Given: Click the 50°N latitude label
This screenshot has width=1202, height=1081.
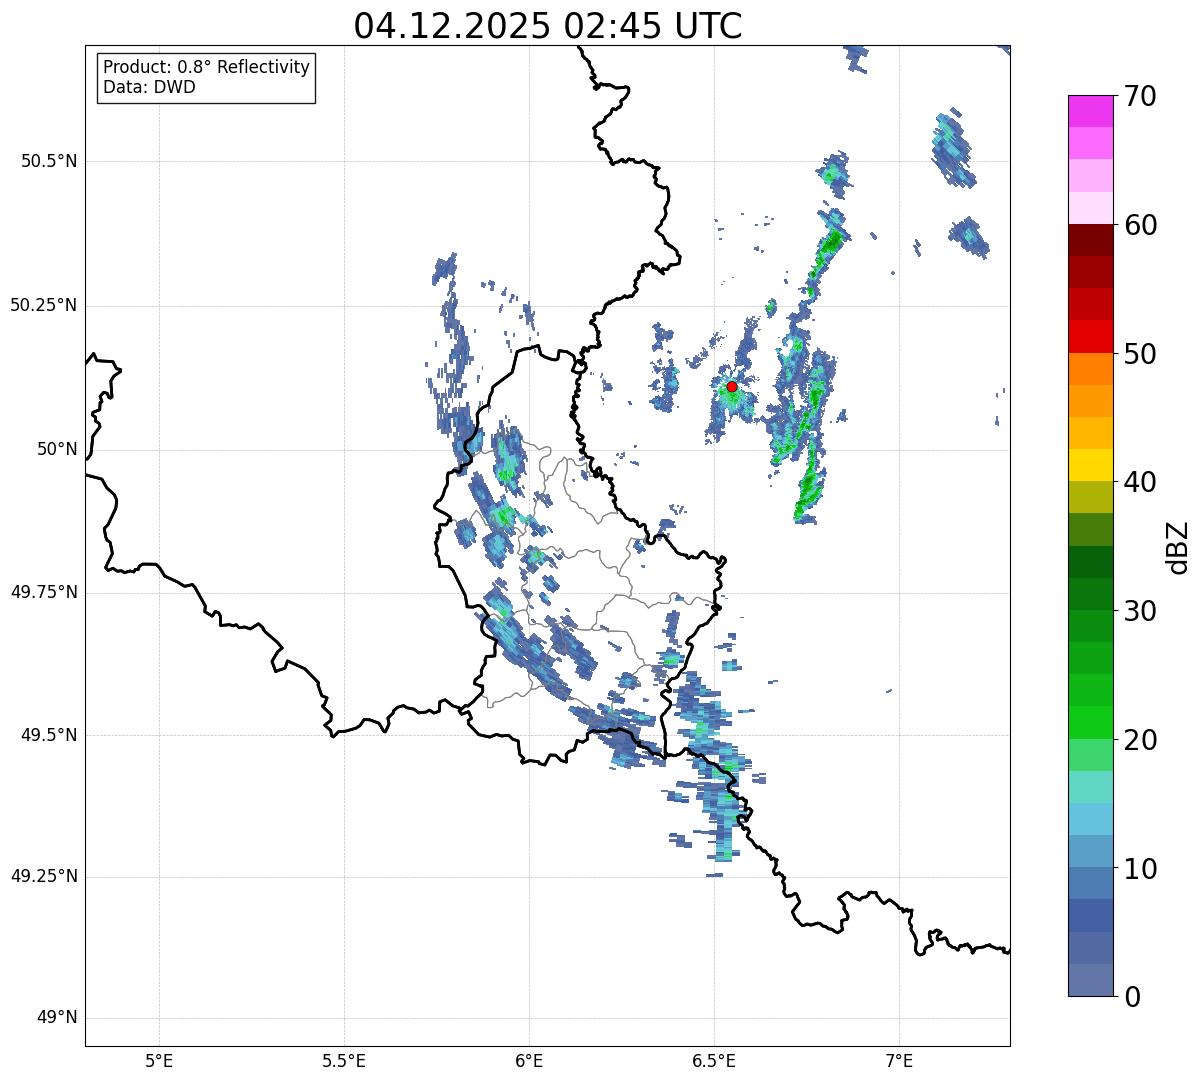Looking at the screenshot, I should pyautogui.click(x=57, y=449).
